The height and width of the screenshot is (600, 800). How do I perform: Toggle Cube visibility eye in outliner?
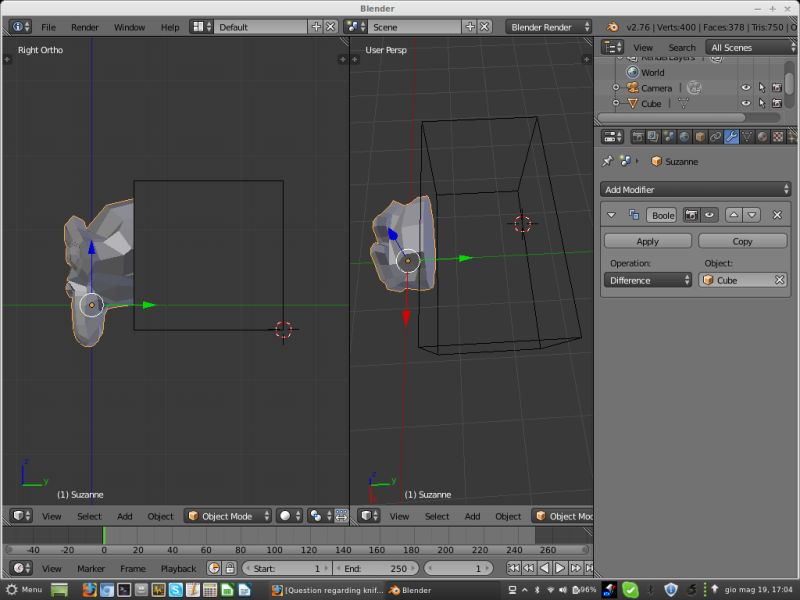tap(746, 103)
